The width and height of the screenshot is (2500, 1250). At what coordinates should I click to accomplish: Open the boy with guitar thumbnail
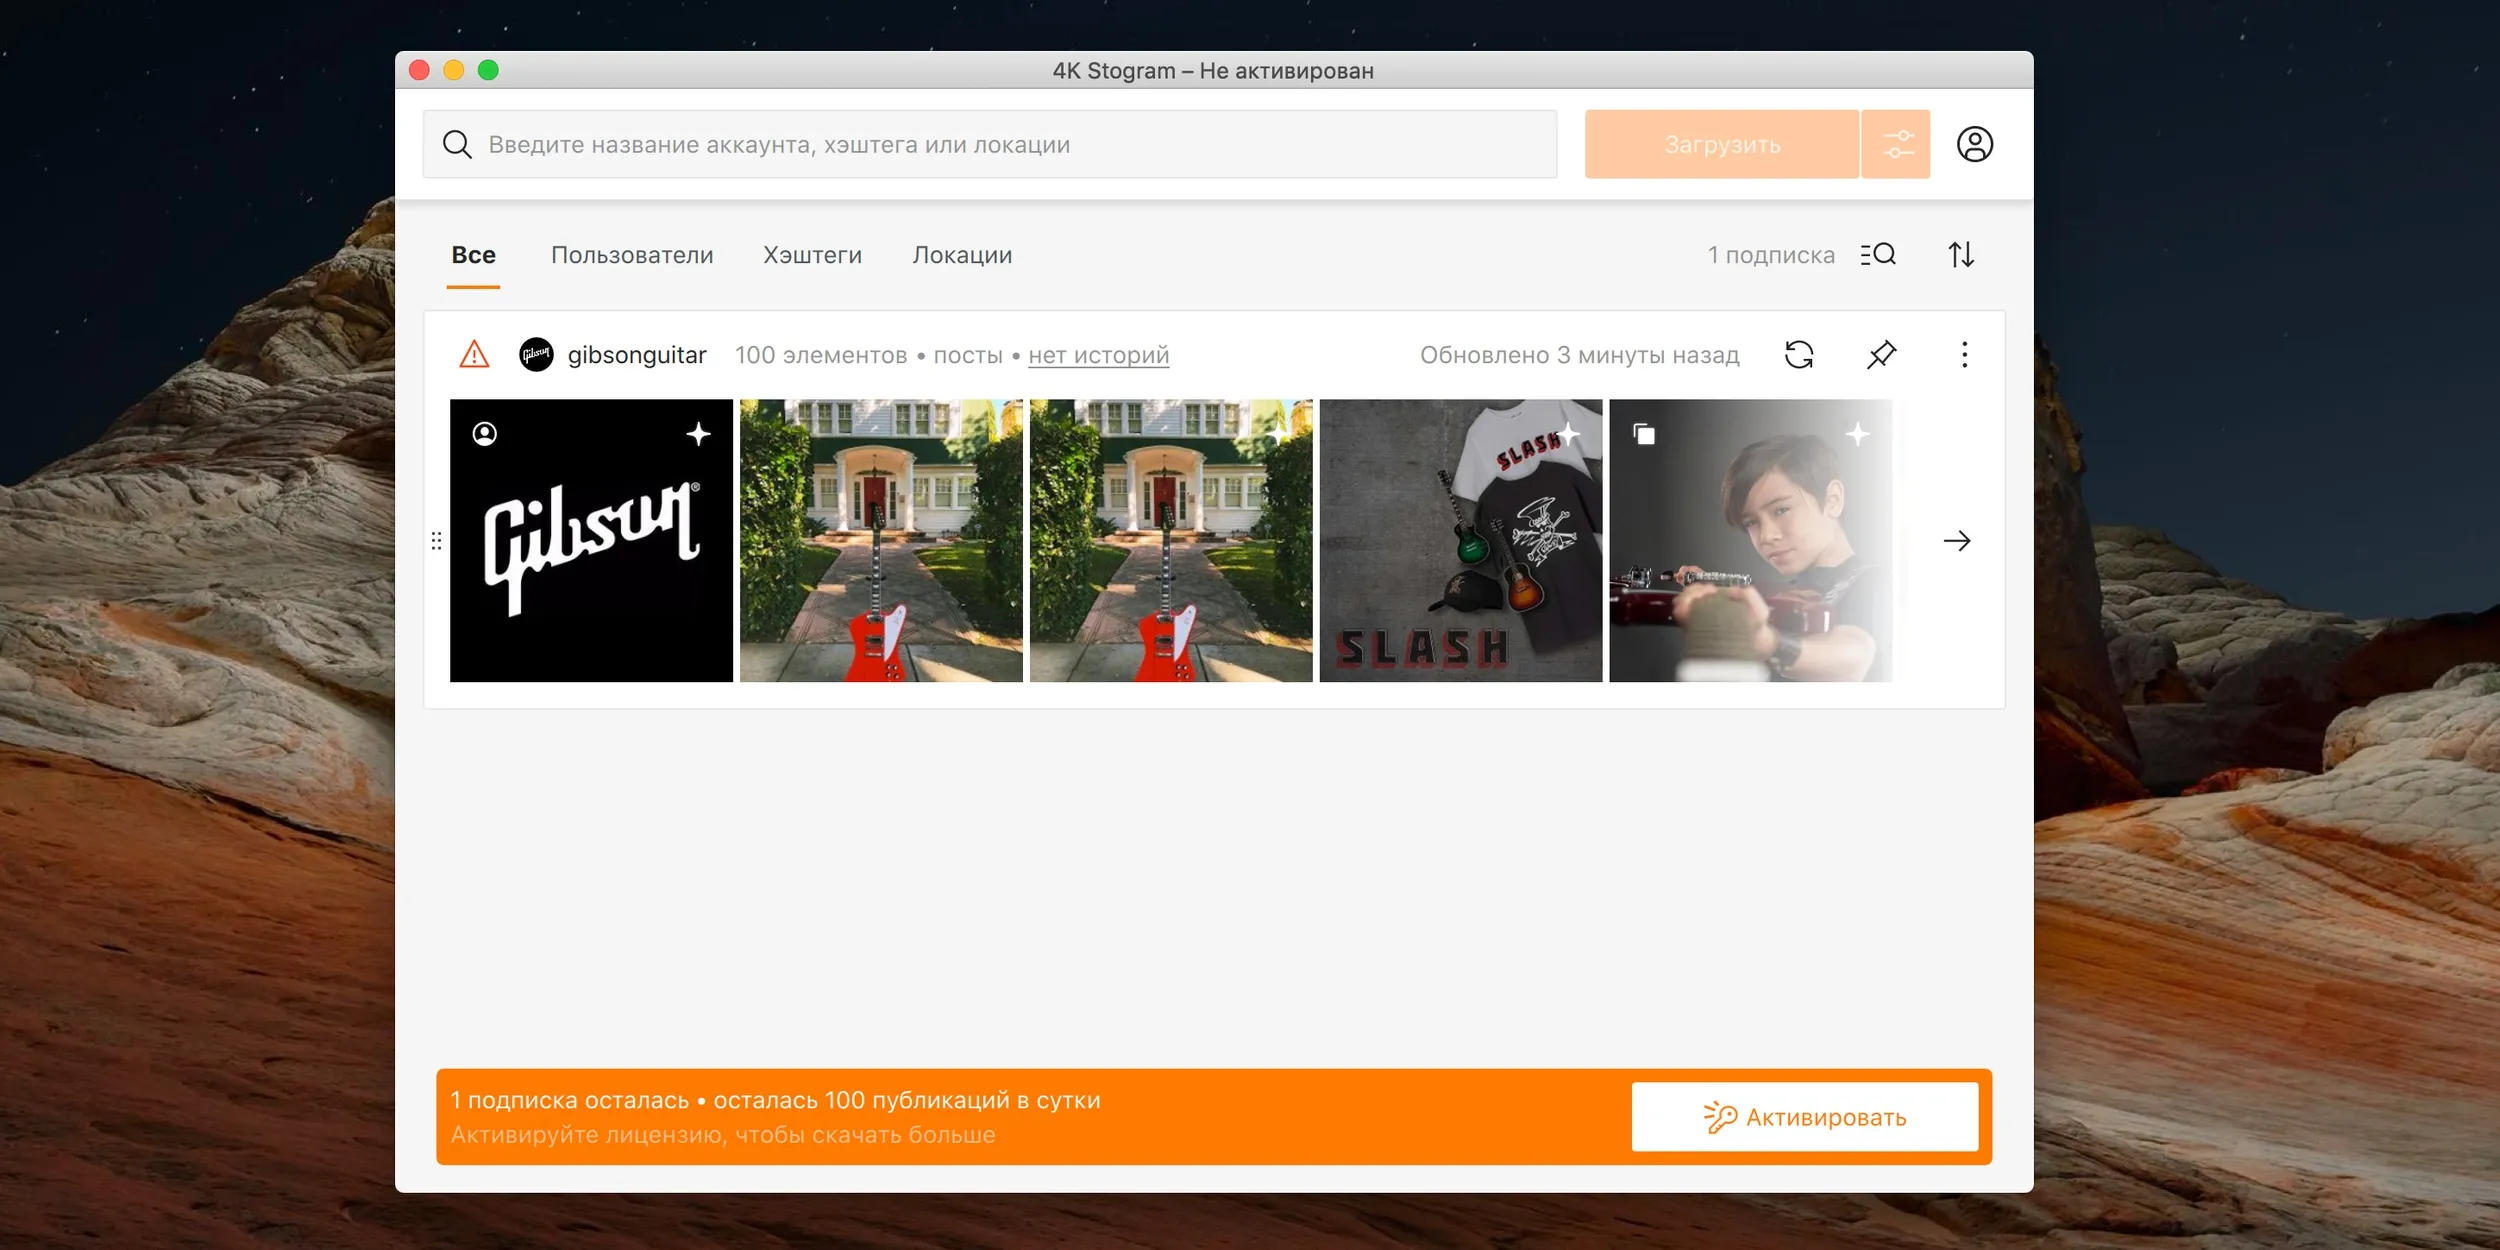[x=1751, y=541]
